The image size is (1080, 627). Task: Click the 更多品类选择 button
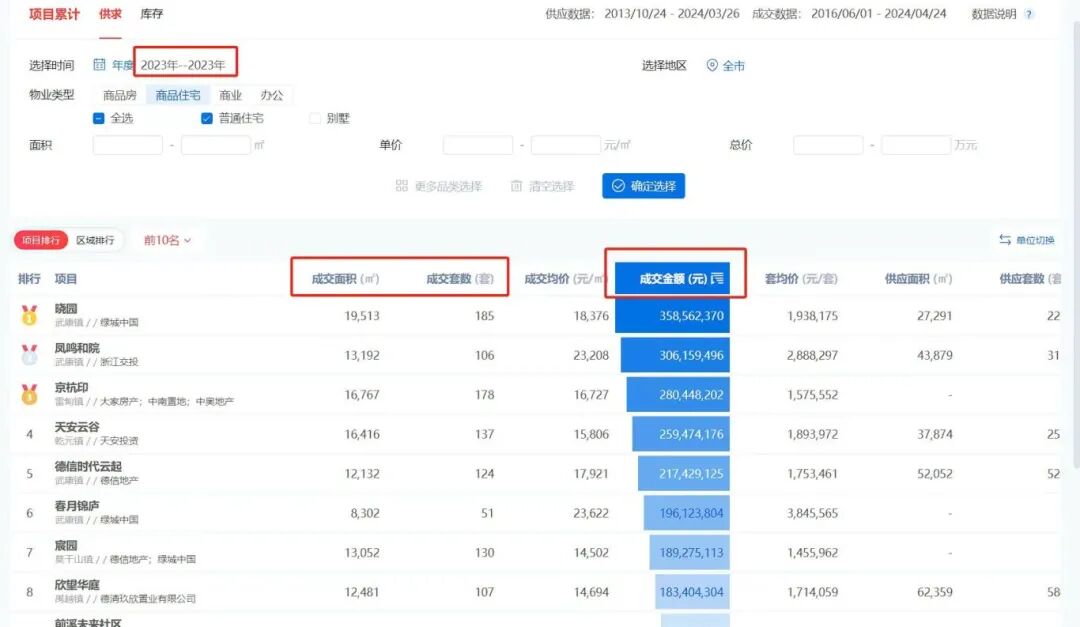coord(439,186)
